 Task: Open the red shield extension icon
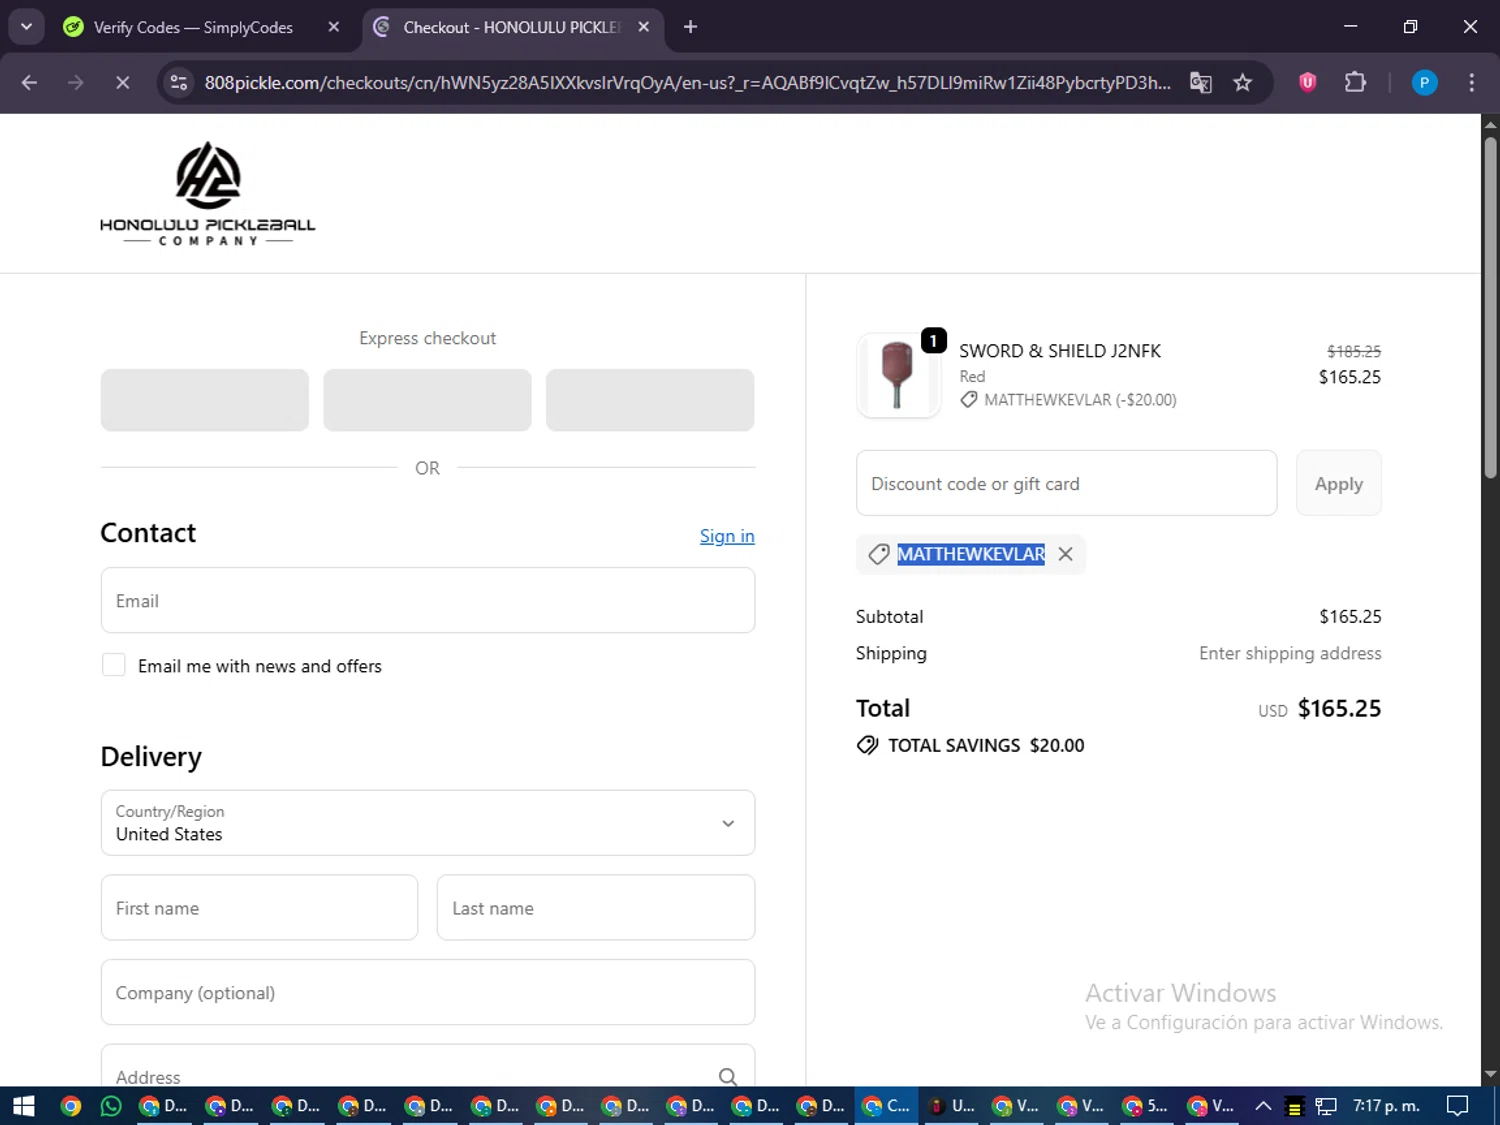(x=1307, y=82)
